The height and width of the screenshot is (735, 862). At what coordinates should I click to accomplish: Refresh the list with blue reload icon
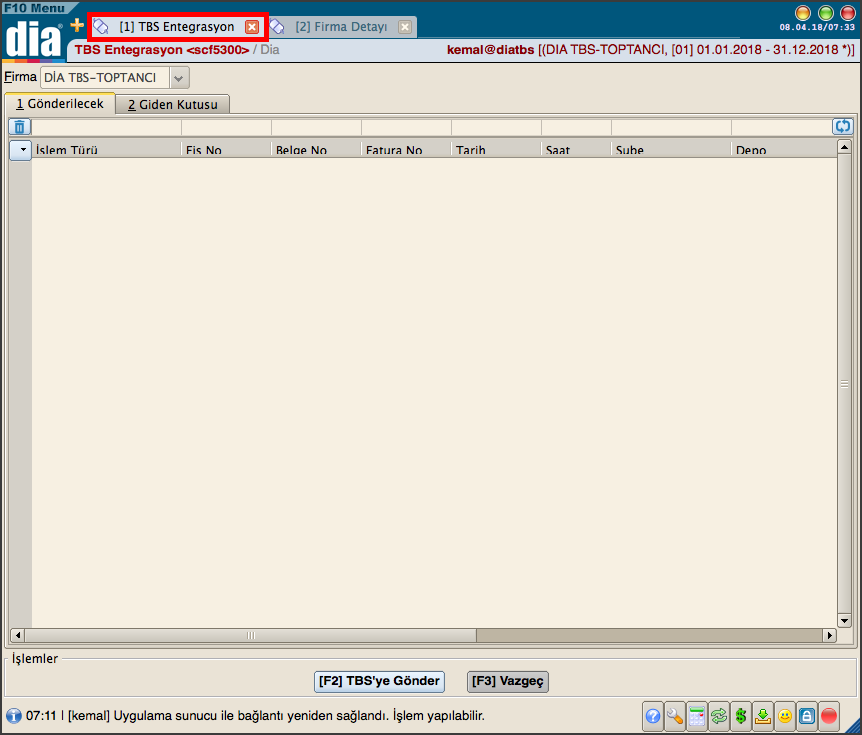842,126
